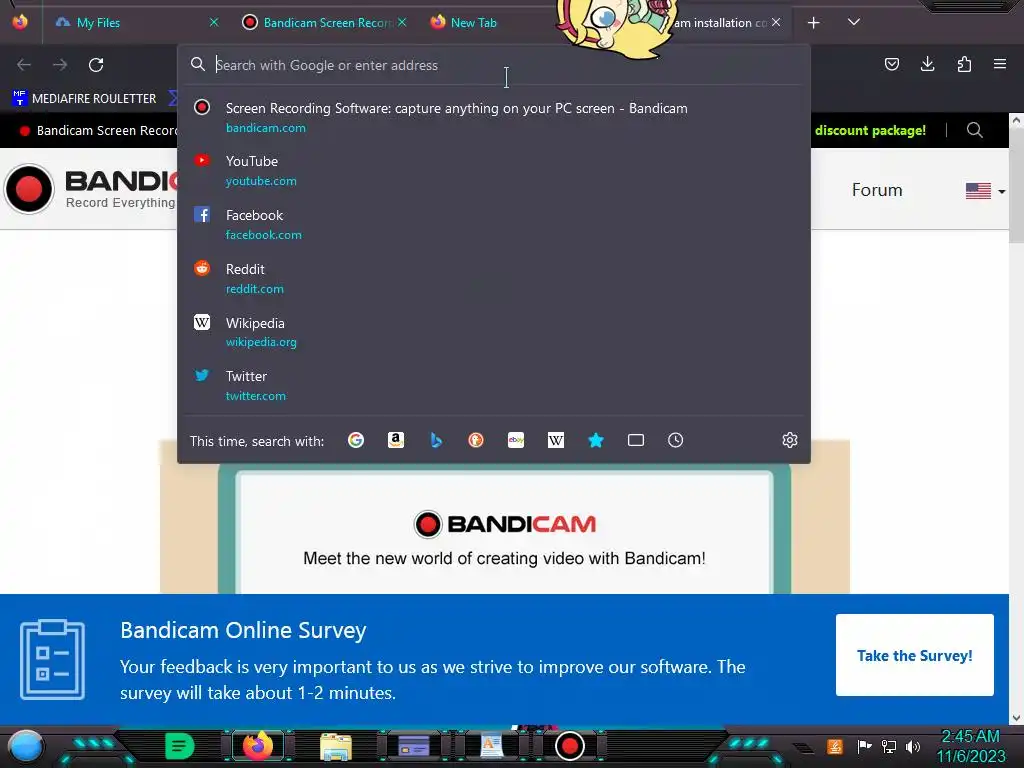Go back to previous page
This screenshot has height=768, width=1024.
[x=24, y=65]
